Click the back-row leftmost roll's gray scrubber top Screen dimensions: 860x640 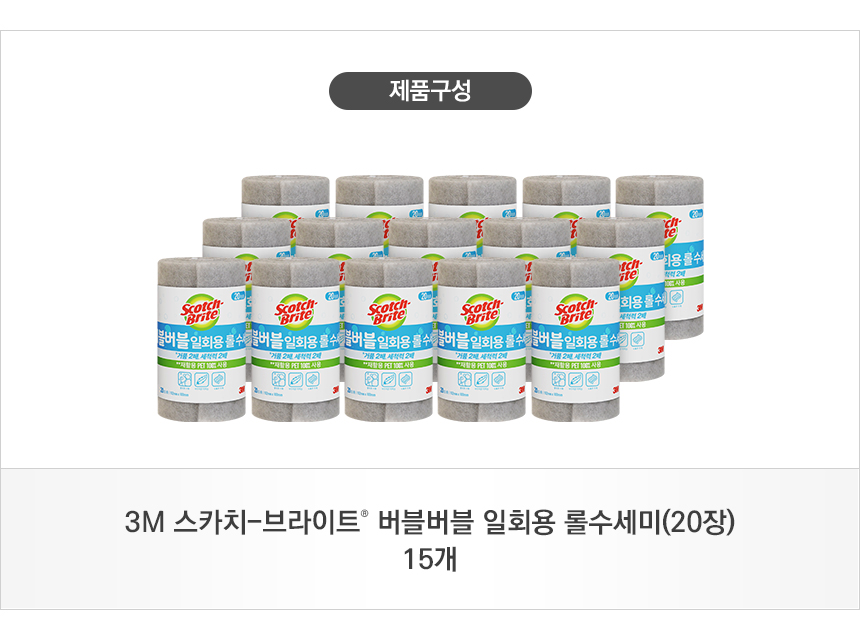tap(286, 190)
